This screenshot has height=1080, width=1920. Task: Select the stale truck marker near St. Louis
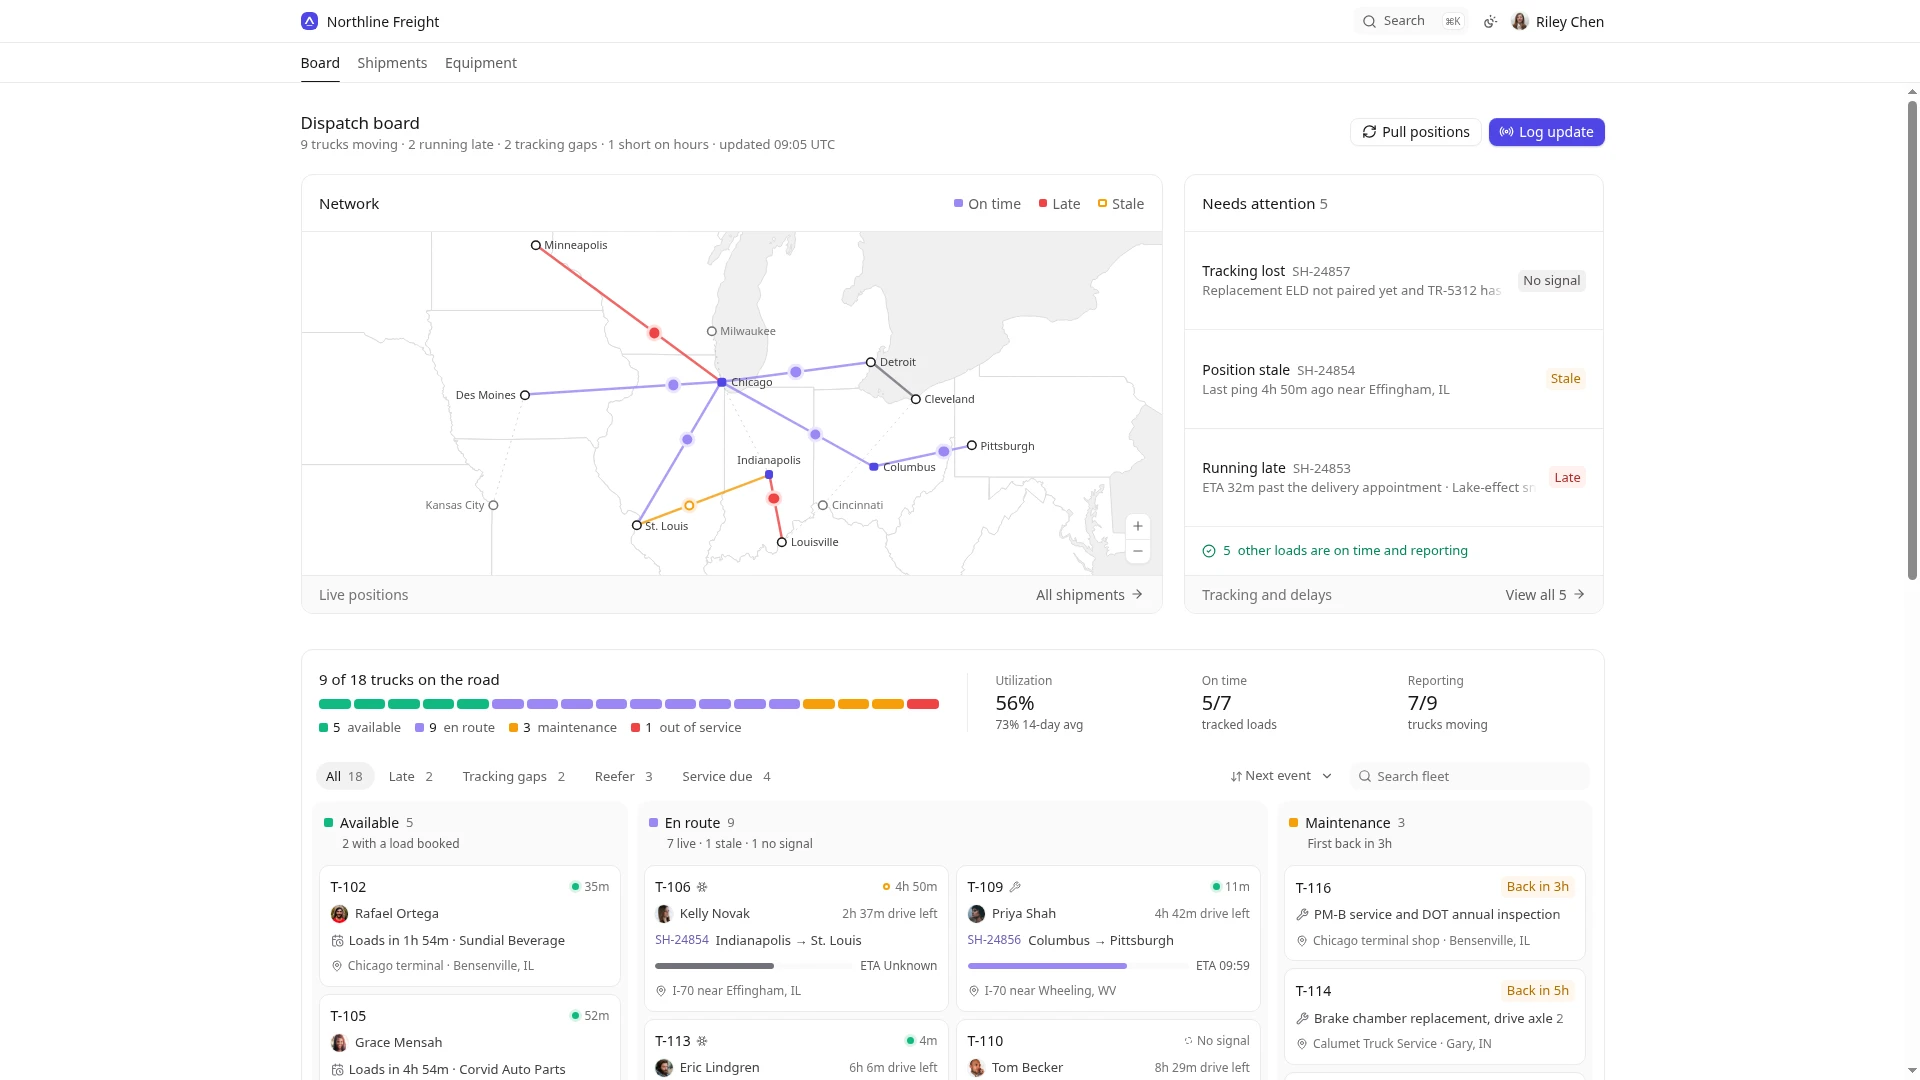[689, 506]
